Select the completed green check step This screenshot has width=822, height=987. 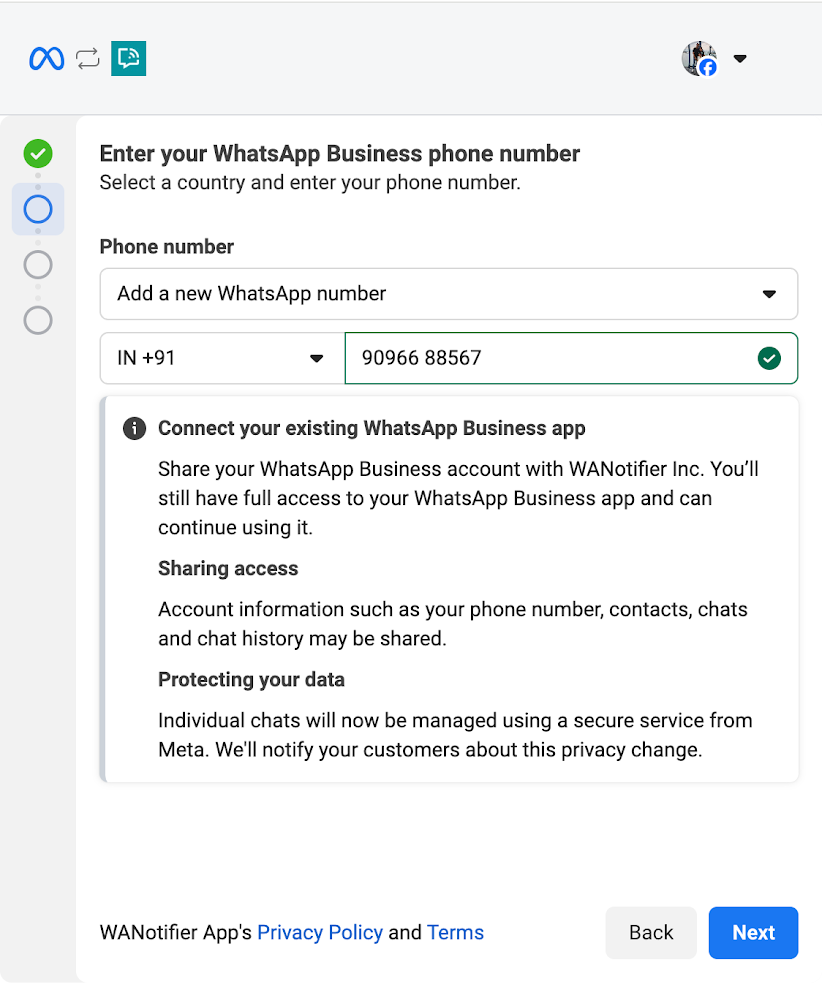(x=38, y=154)
